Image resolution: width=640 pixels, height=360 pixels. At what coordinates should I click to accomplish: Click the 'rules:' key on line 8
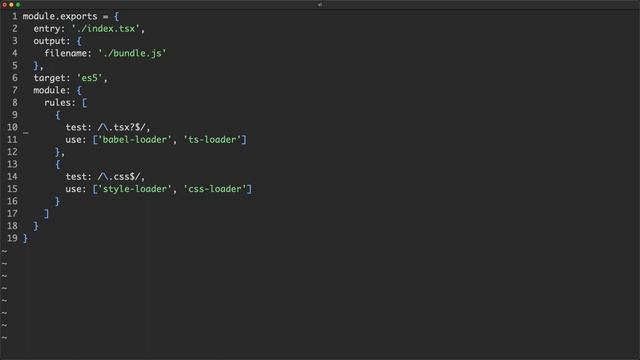(x=60, y=103)
